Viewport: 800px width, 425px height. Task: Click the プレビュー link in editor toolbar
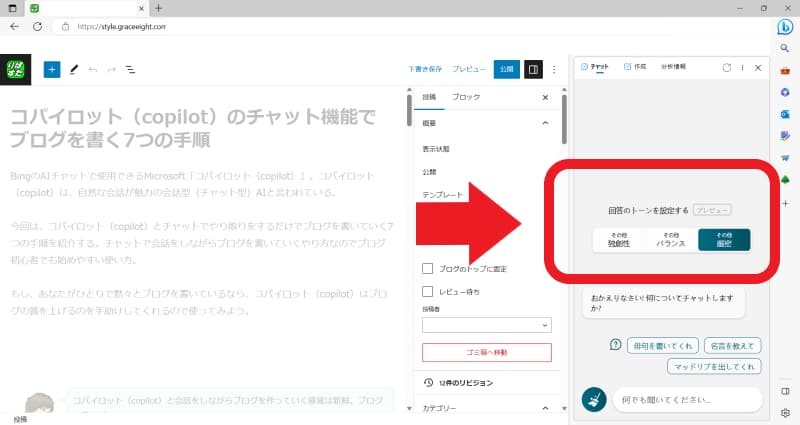(469, 69)
